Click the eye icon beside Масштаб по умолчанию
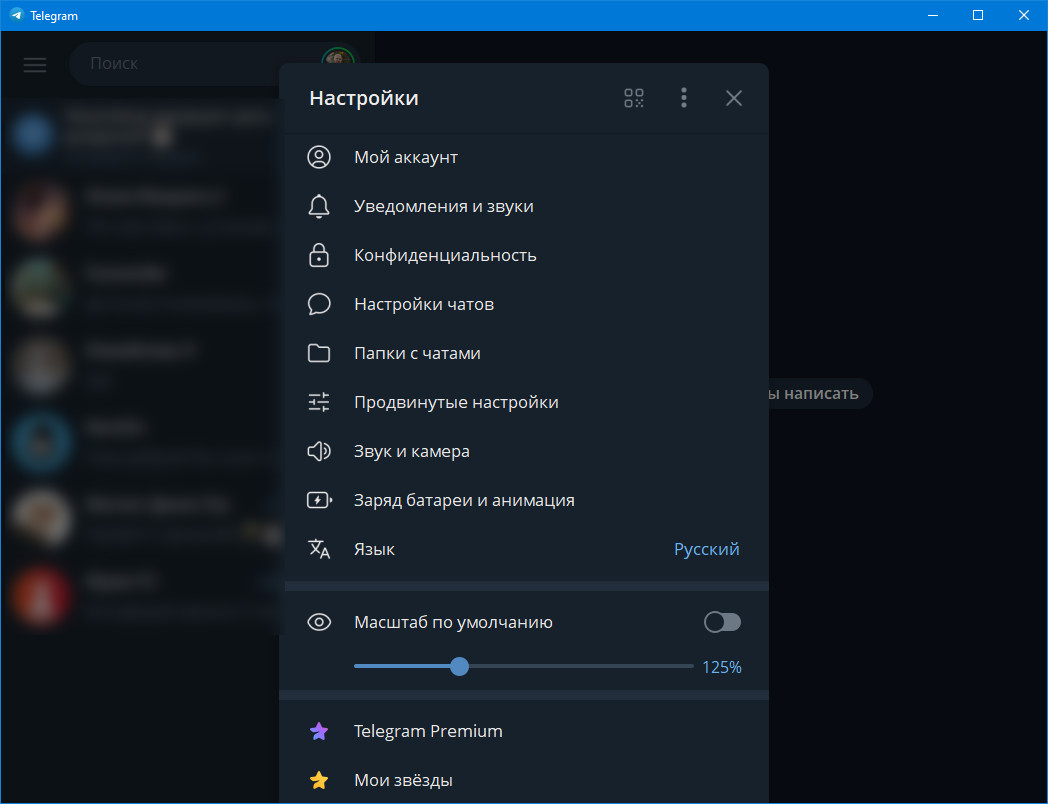 click(319, 622)
